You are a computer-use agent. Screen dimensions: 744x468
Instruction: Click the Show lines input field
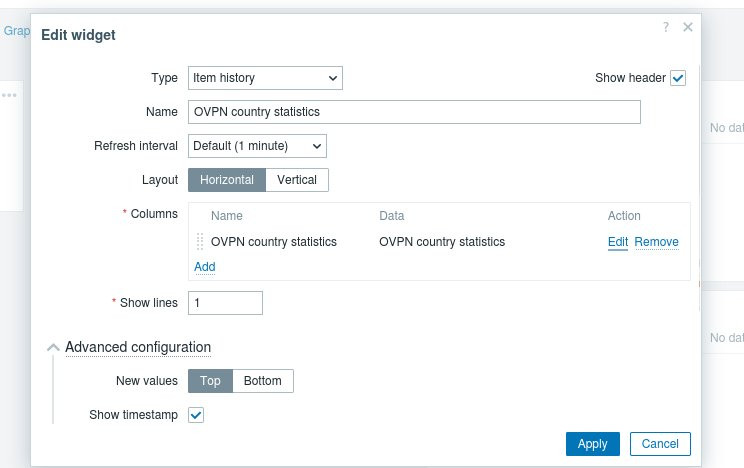click(x=225, y=302)
